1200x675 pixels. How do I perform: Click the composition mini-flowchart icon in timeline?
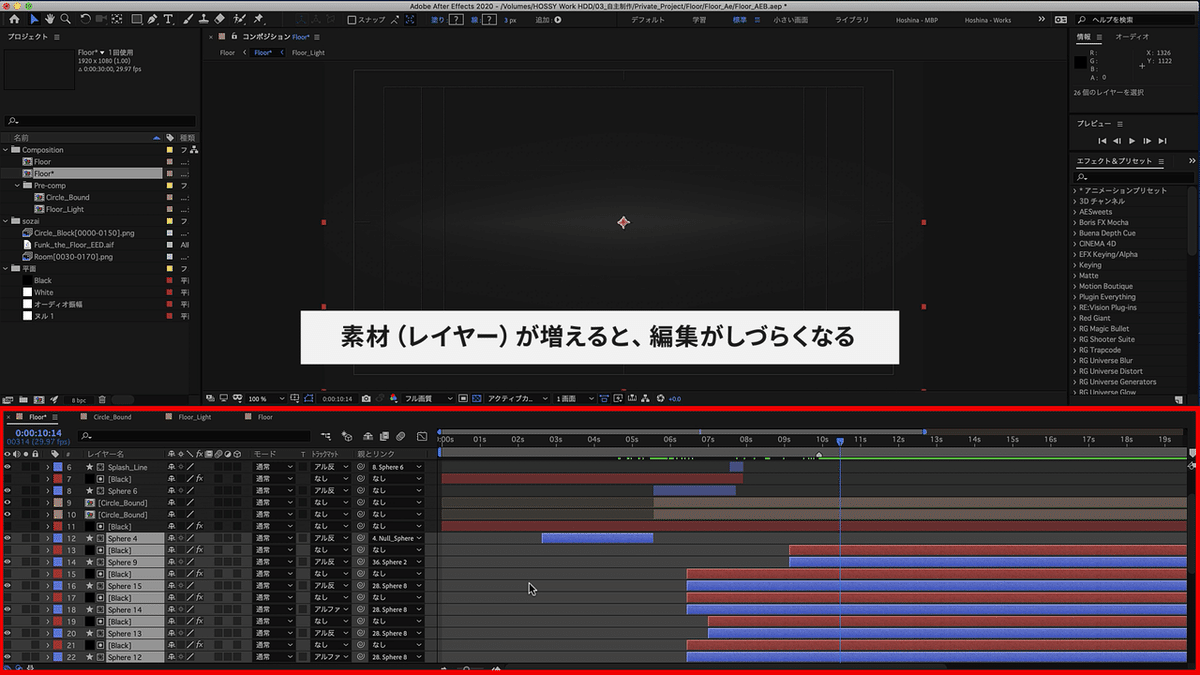pos(327,436)
